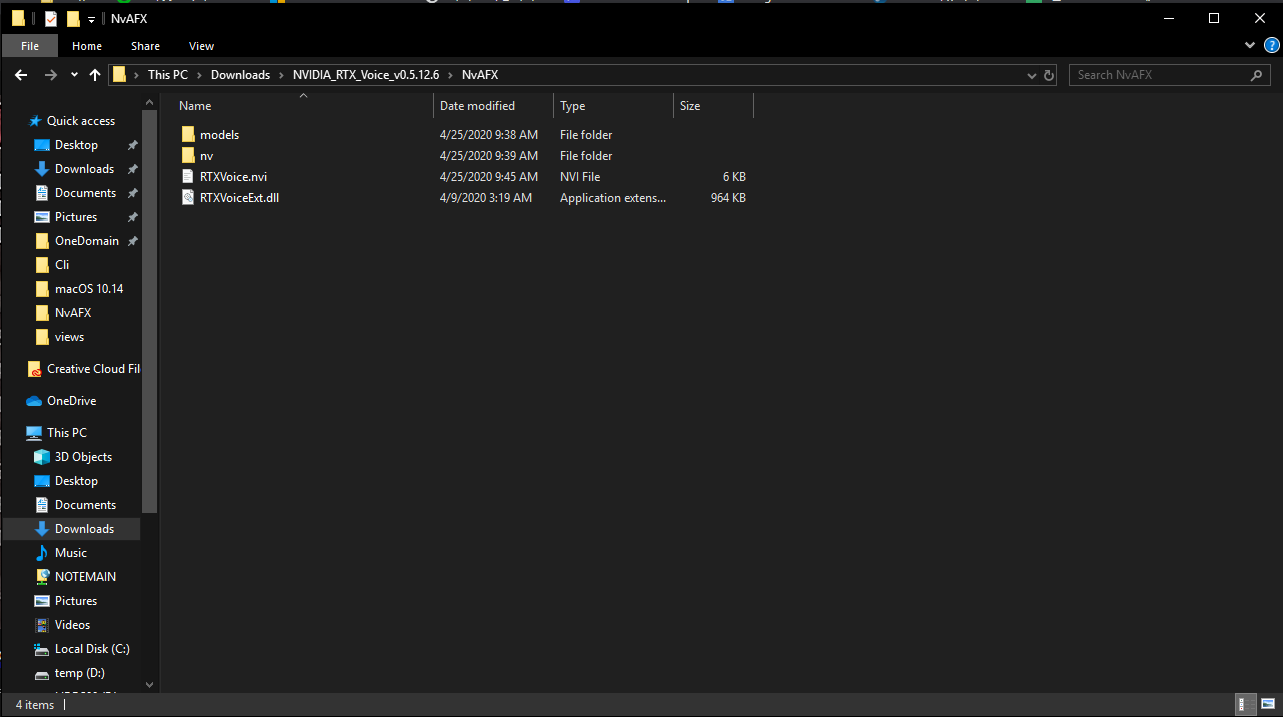This screenshot has width=1283, height=717.
Task: Open 3D Objects under This PC
Action: (x=83, y=457)
